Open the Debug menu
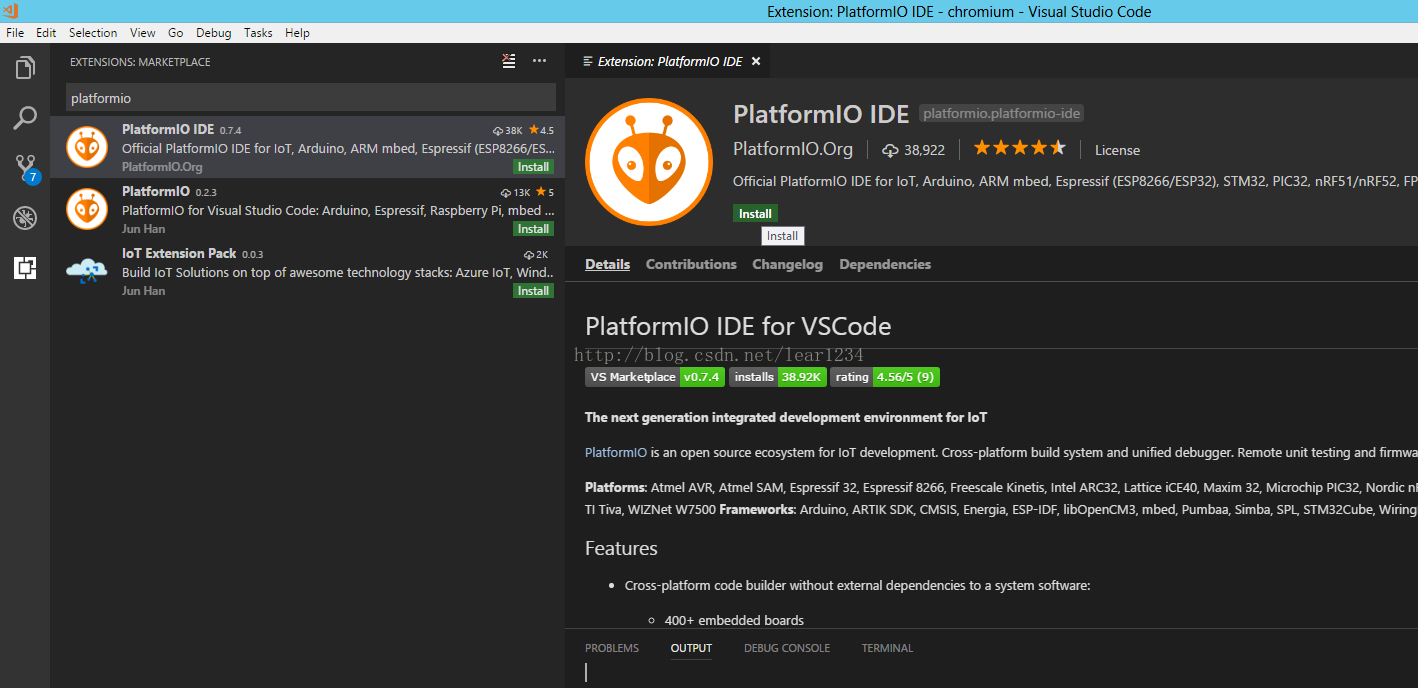 click(x=214, y=33)
